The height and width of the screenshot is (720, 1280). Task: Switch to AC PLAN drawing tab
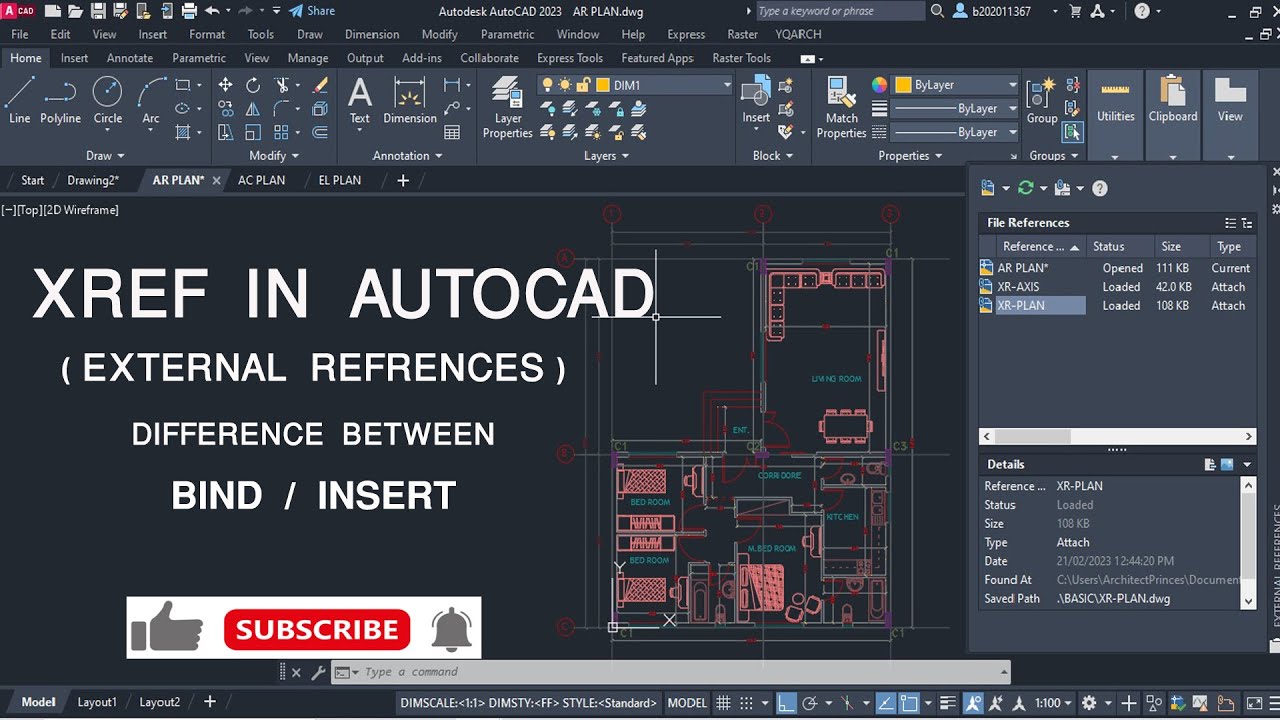(x=261, y=180)
